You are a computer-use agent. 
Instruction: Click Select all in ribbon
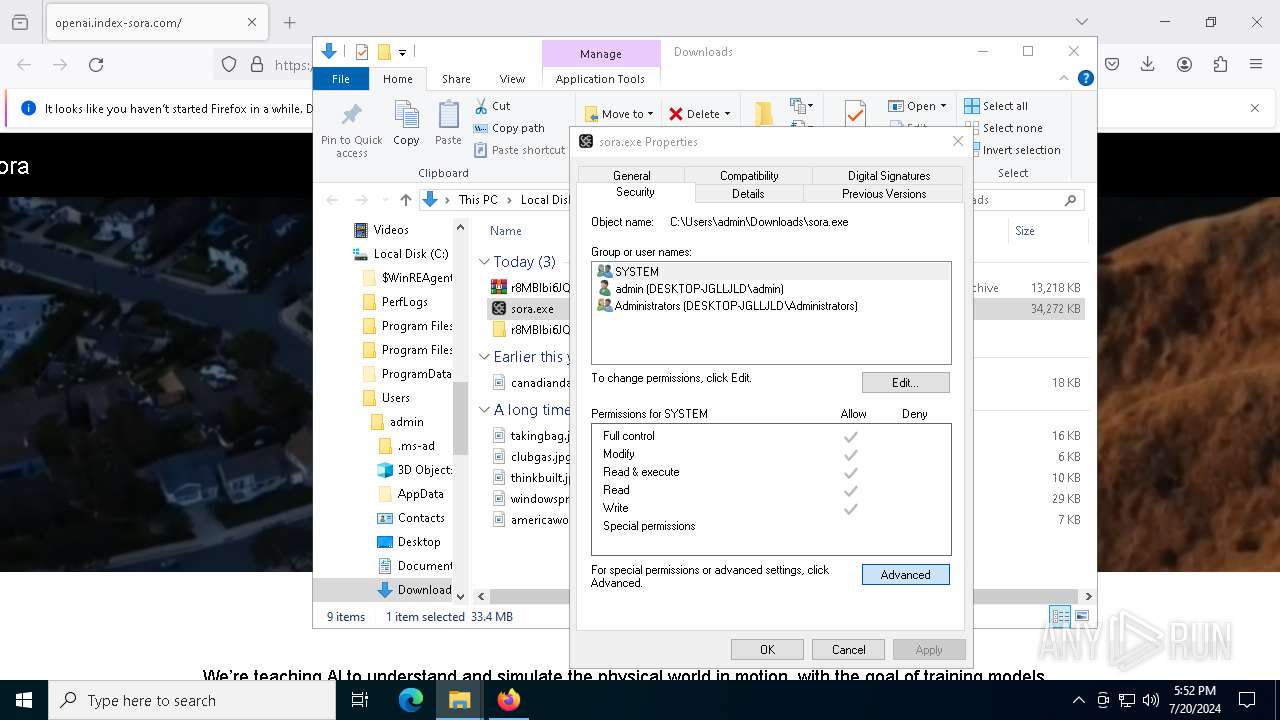[996, 106]
